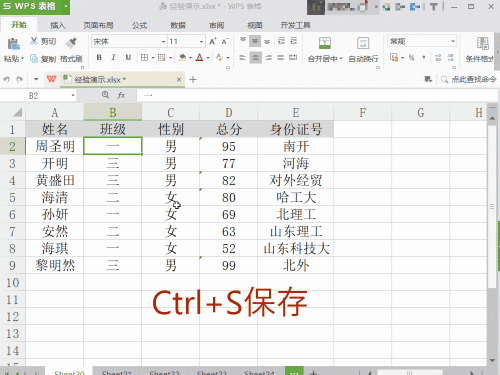Align text left horizontally

(x=243, y=58)
